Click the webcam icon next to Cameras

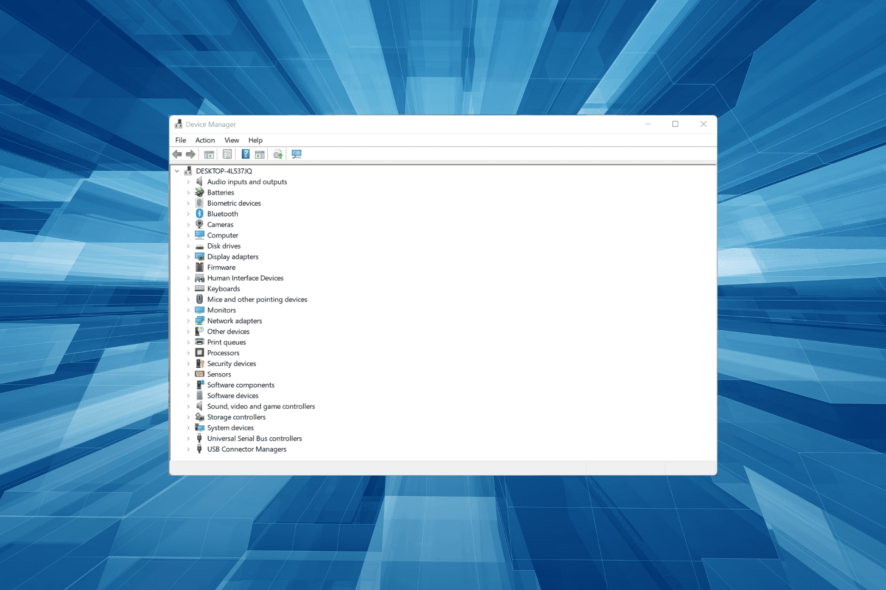tap(199, 224)
